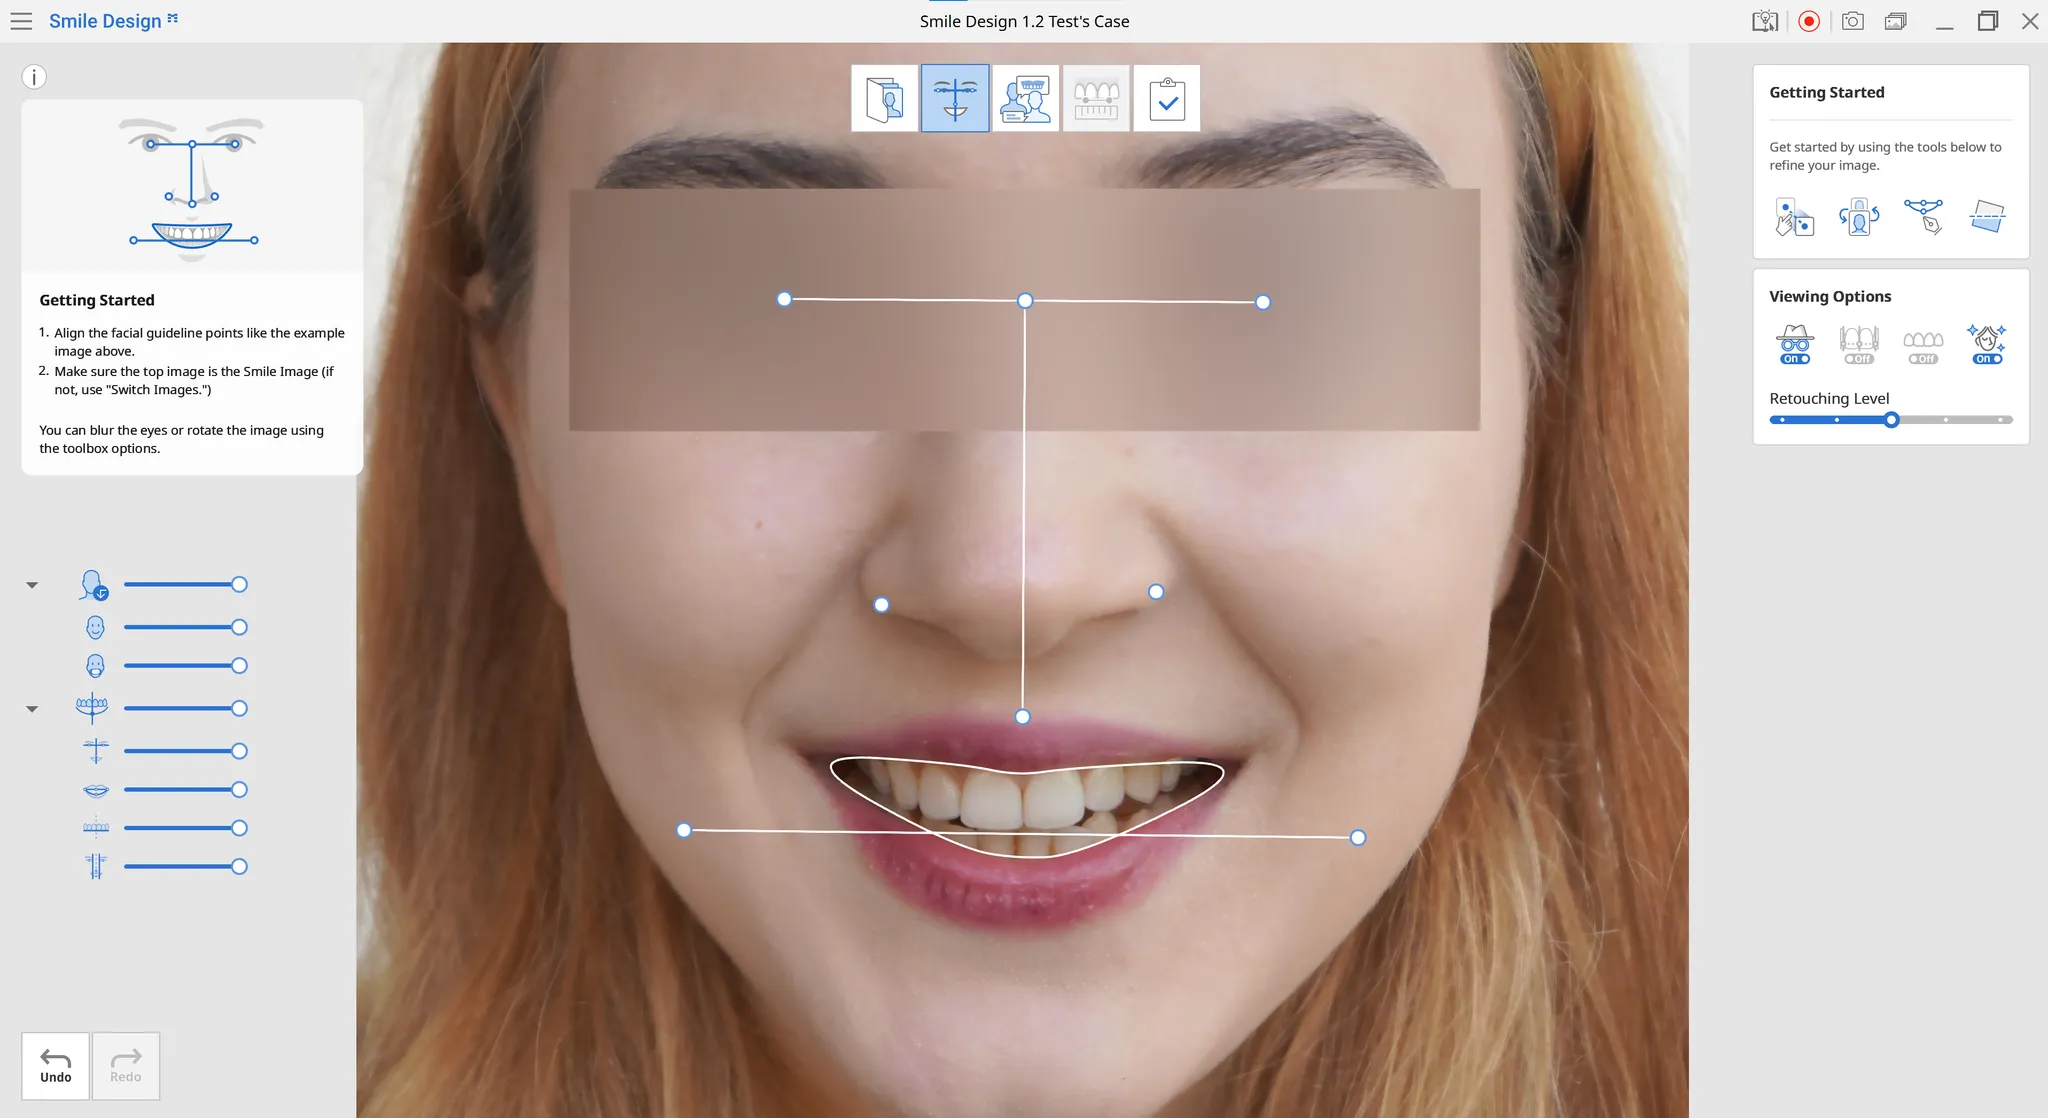Click the facial T-line layer icon
2048x1118 pixels.
tap(96, 751)
